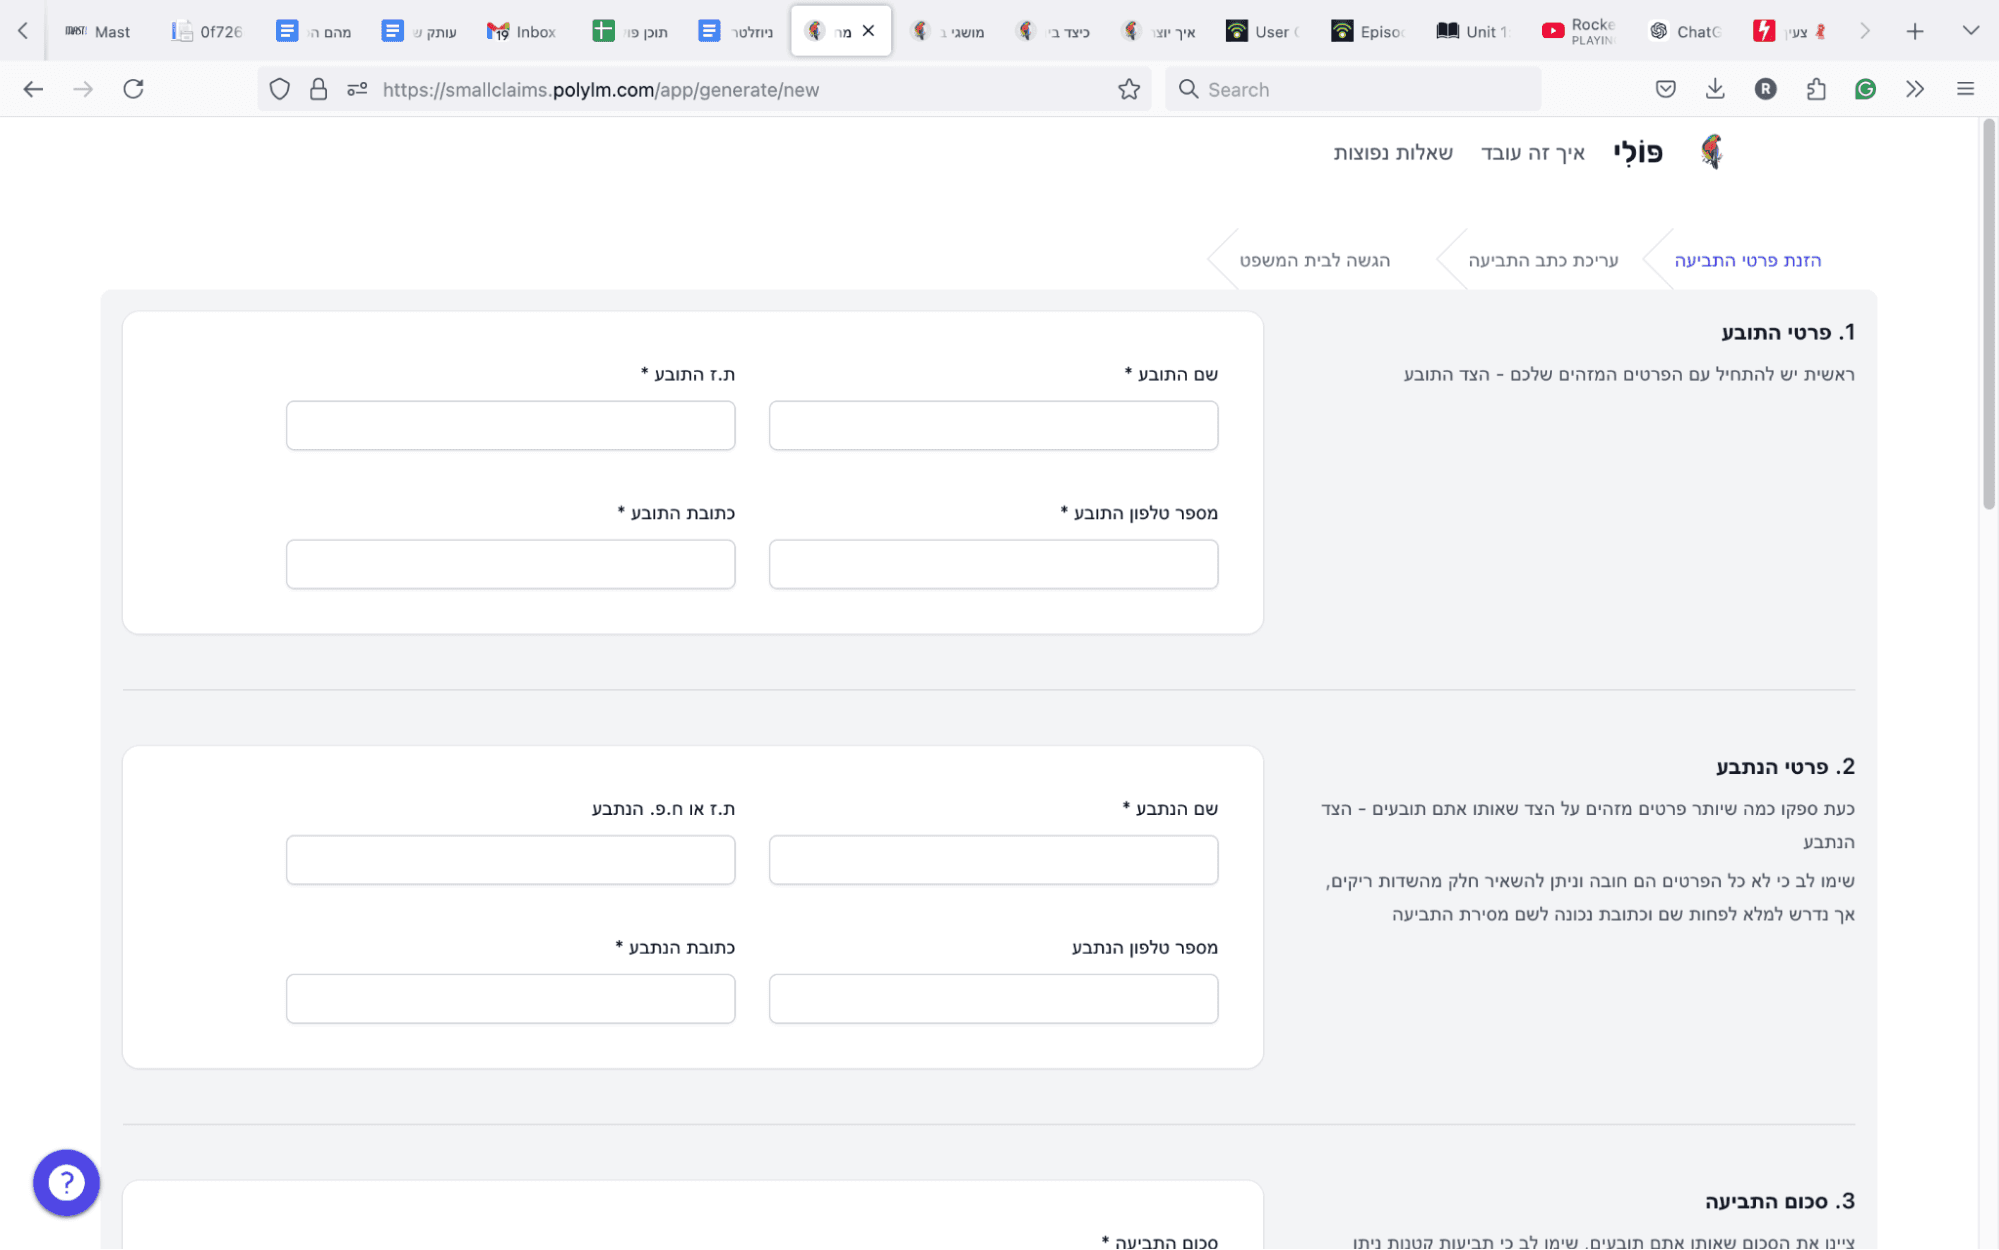
Task: Open the Extensions puzzle icon
Action: coord(1816,89)
